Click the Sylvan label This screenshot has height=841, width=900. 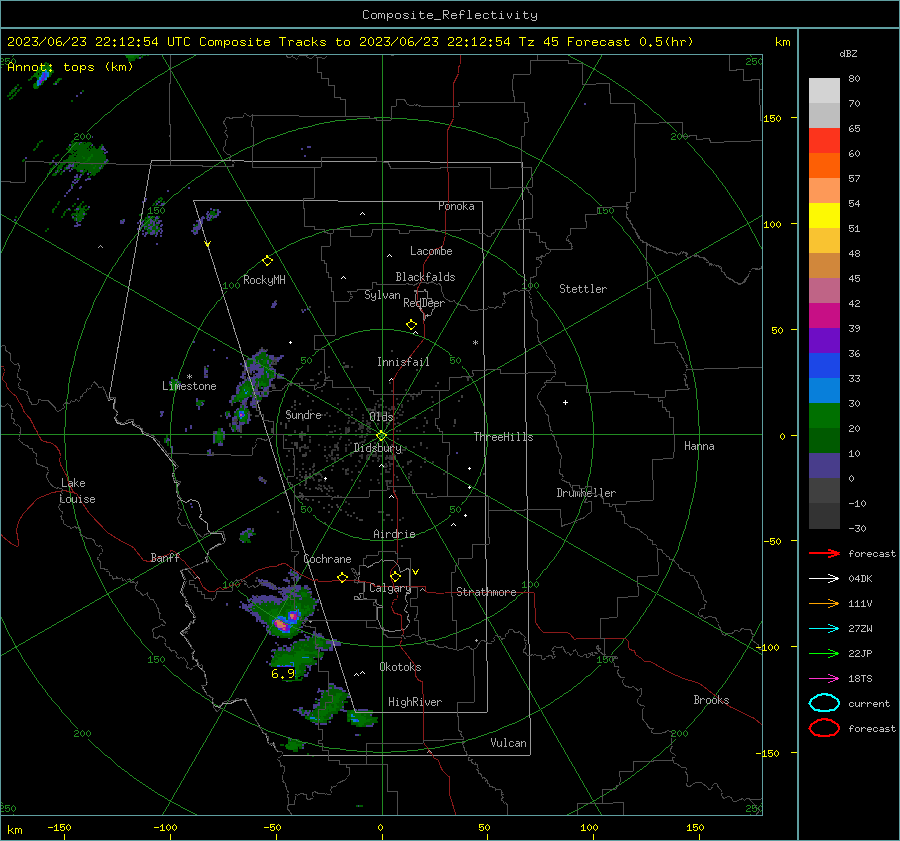click(382, 295)
